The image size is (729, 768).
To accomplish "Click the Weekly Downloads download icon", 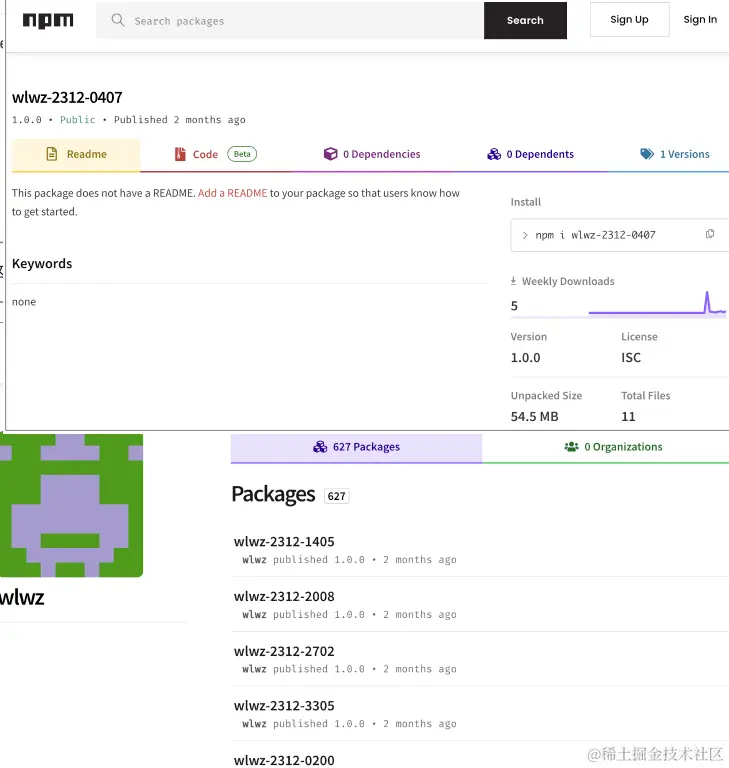I will 513,281.
